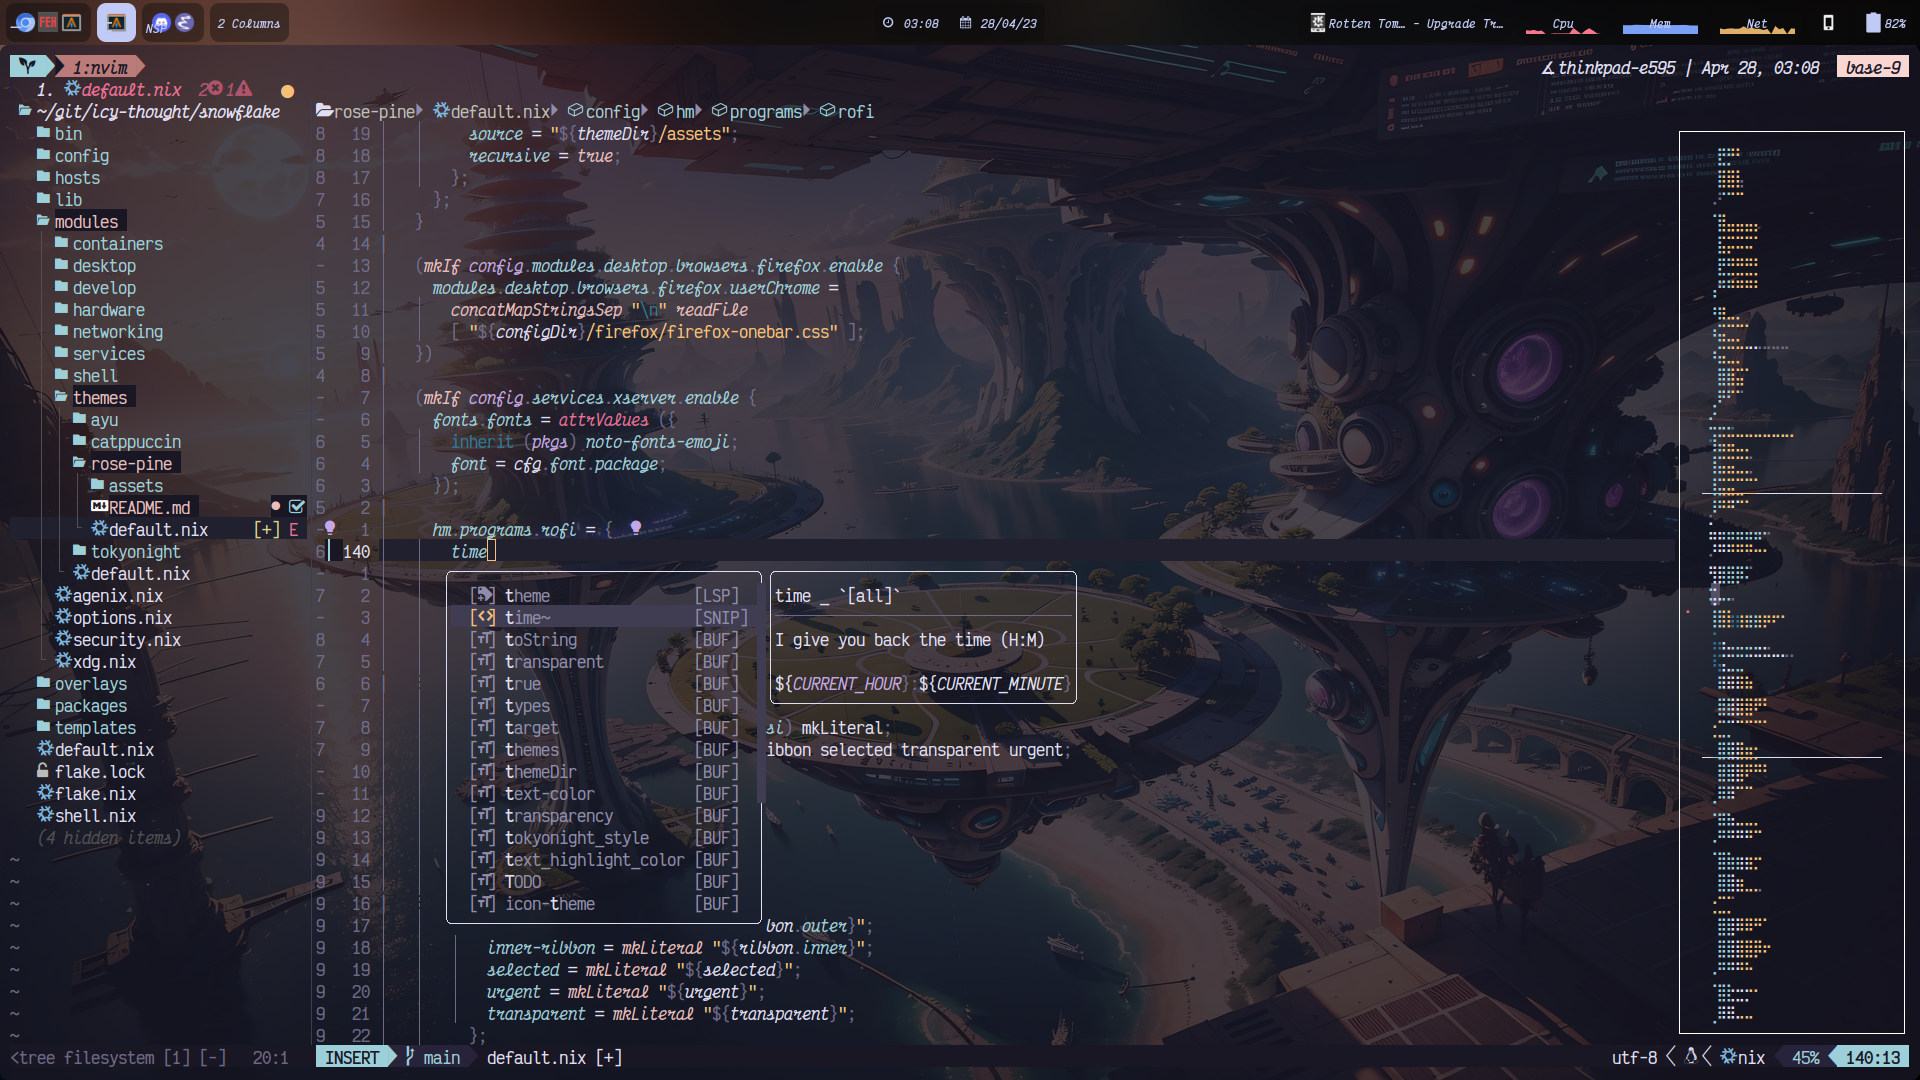Screen dimensions: 1920x1080
Task: Click the lightbulb code action icon
Action: click(x=635, y=527)
